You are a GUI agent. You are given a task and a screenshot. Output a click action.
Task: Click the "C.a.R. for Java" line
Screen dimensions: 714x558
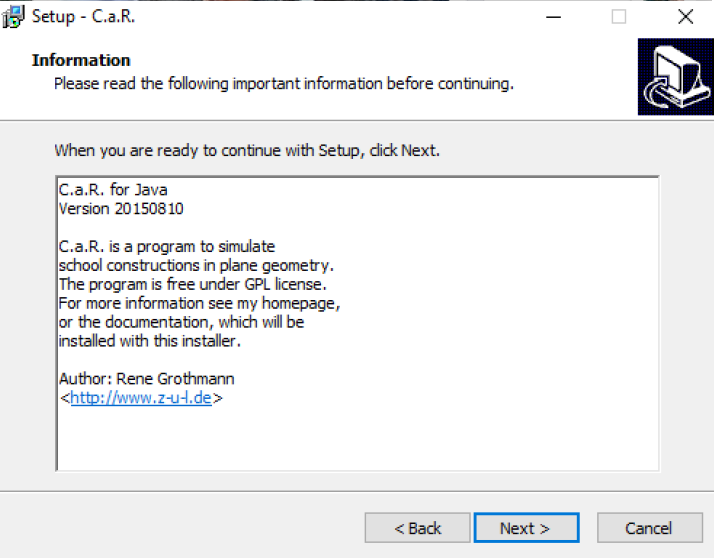click(113, 189)
